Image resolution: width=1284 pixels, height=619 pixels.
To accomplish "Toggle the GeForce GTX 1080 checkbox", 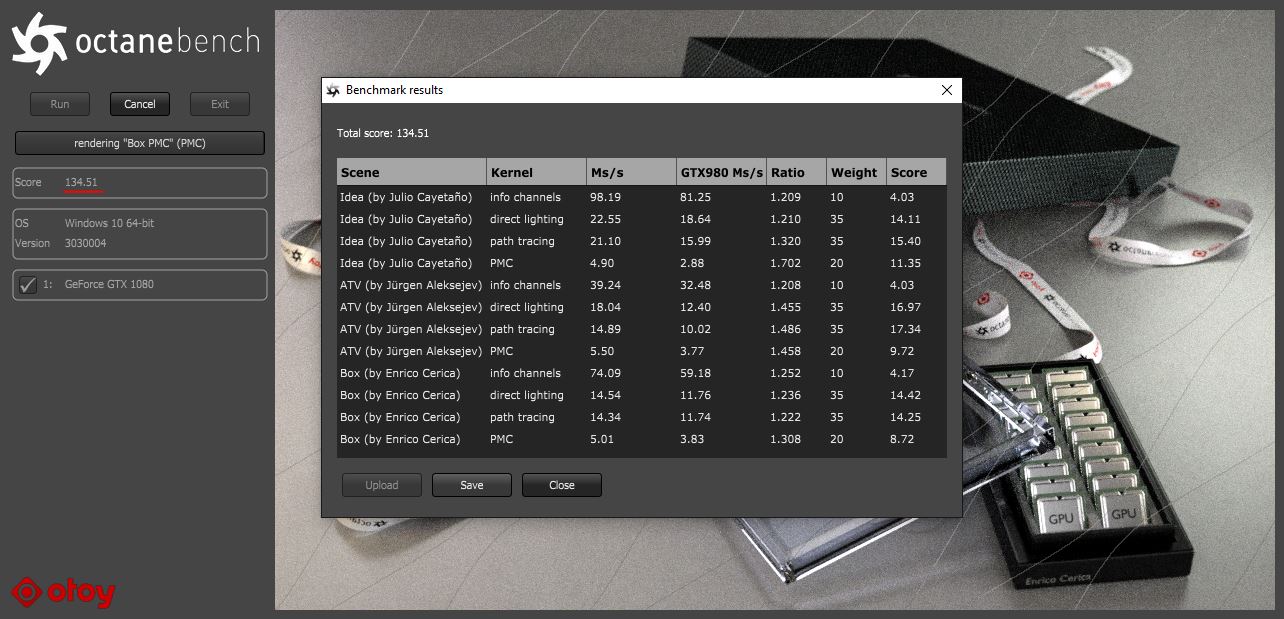I will coord(28,284).
